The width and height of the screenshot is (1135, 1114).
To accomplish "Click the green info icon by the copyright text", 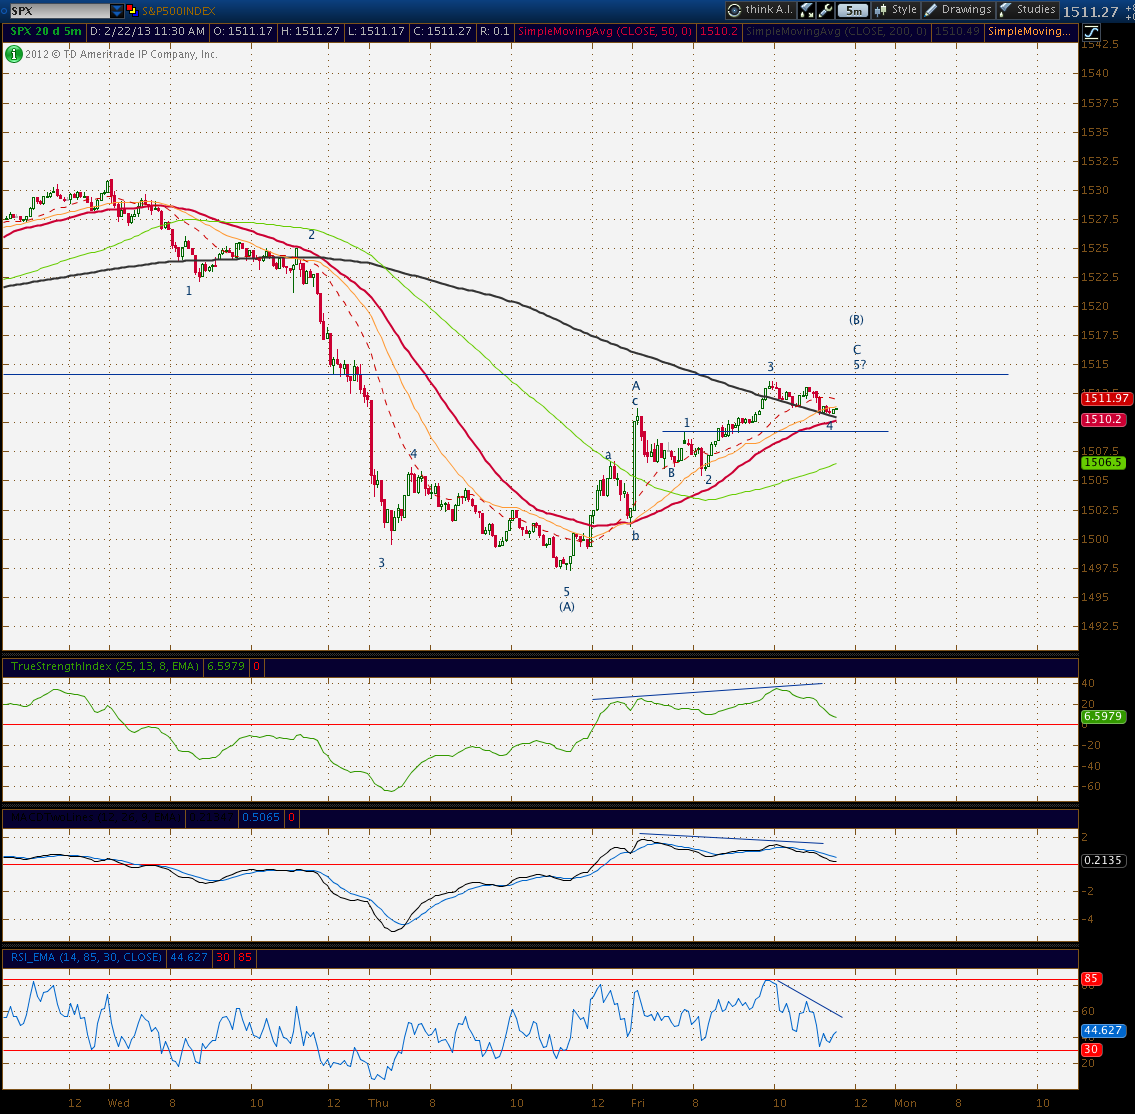I will tap(13, 54).
